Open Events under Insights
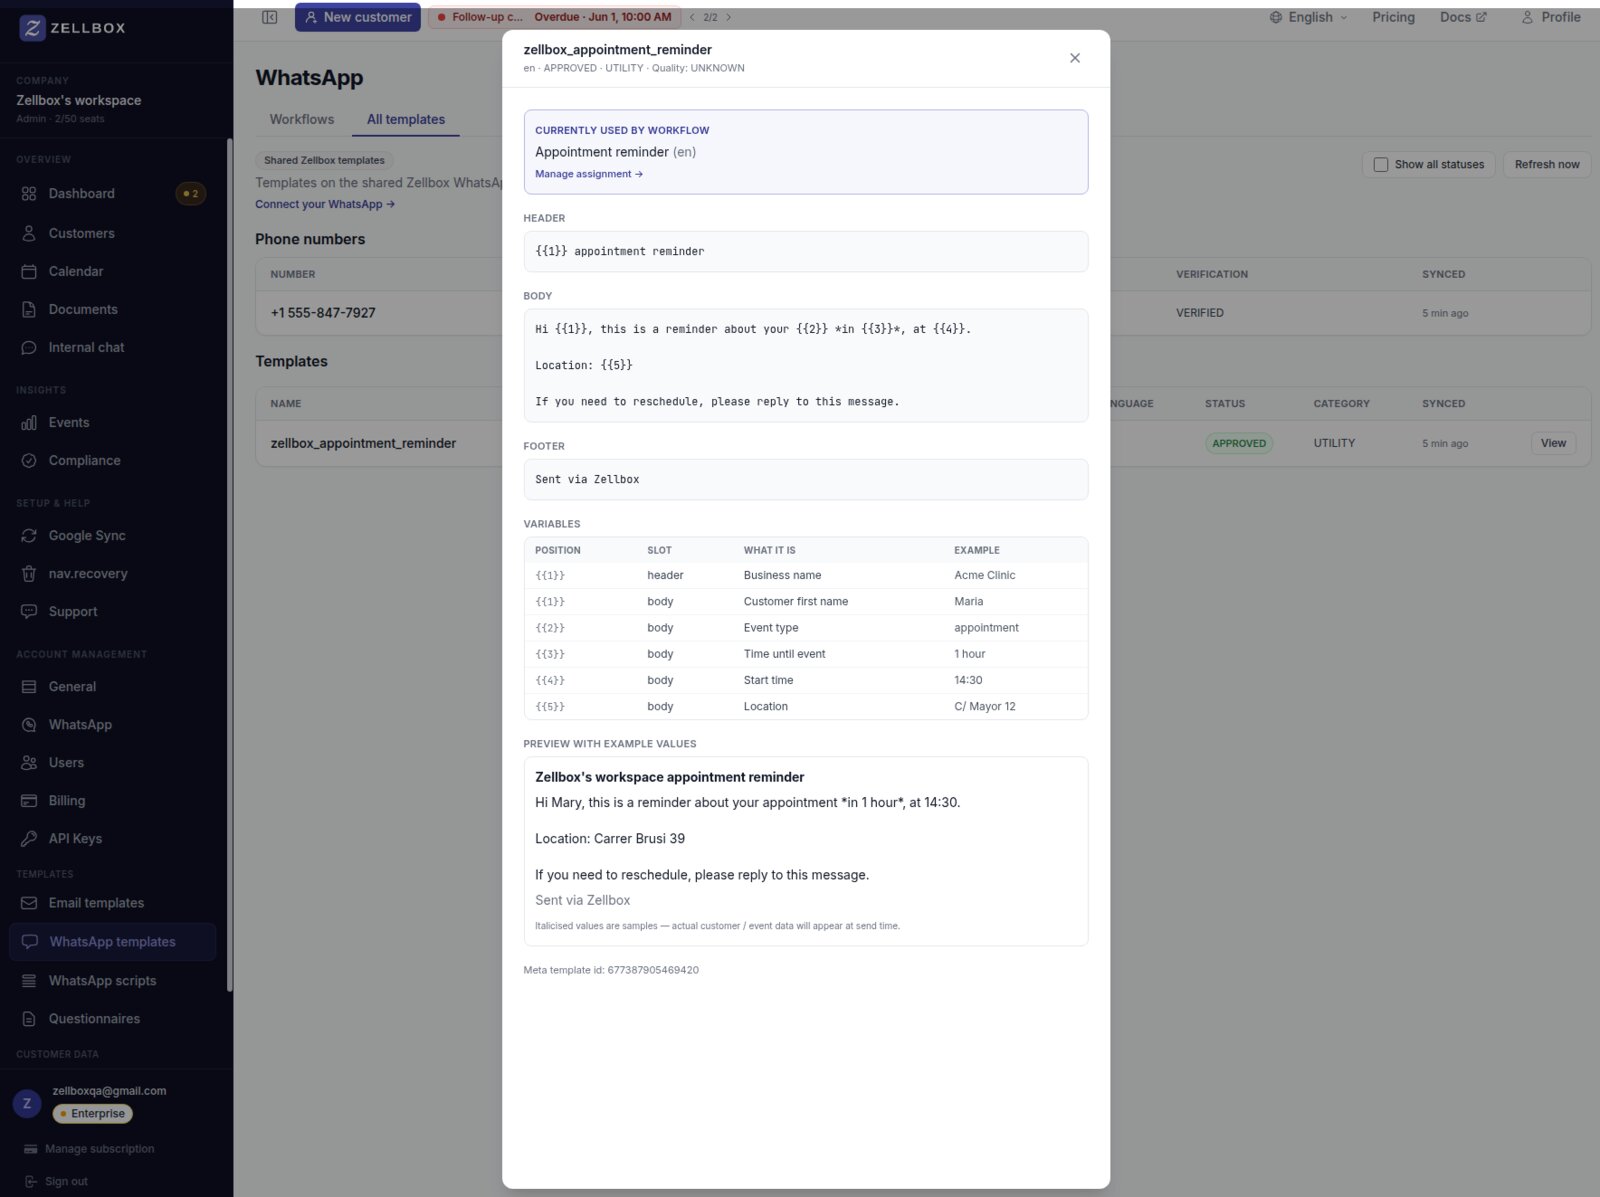The height and width of the screenshot is (1197, 1600). tap(69, 422)
